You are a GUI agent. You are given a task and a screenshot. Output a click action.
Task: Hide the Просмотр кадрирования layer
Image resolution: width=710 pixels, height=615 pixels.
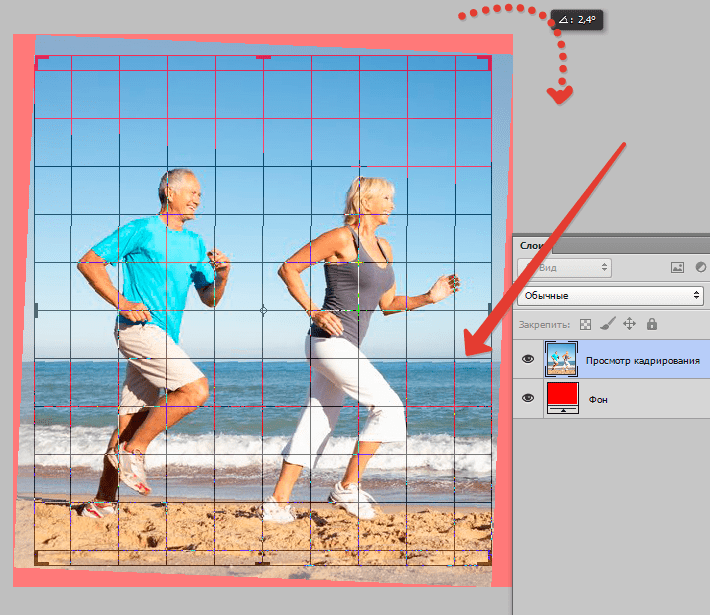528,359
